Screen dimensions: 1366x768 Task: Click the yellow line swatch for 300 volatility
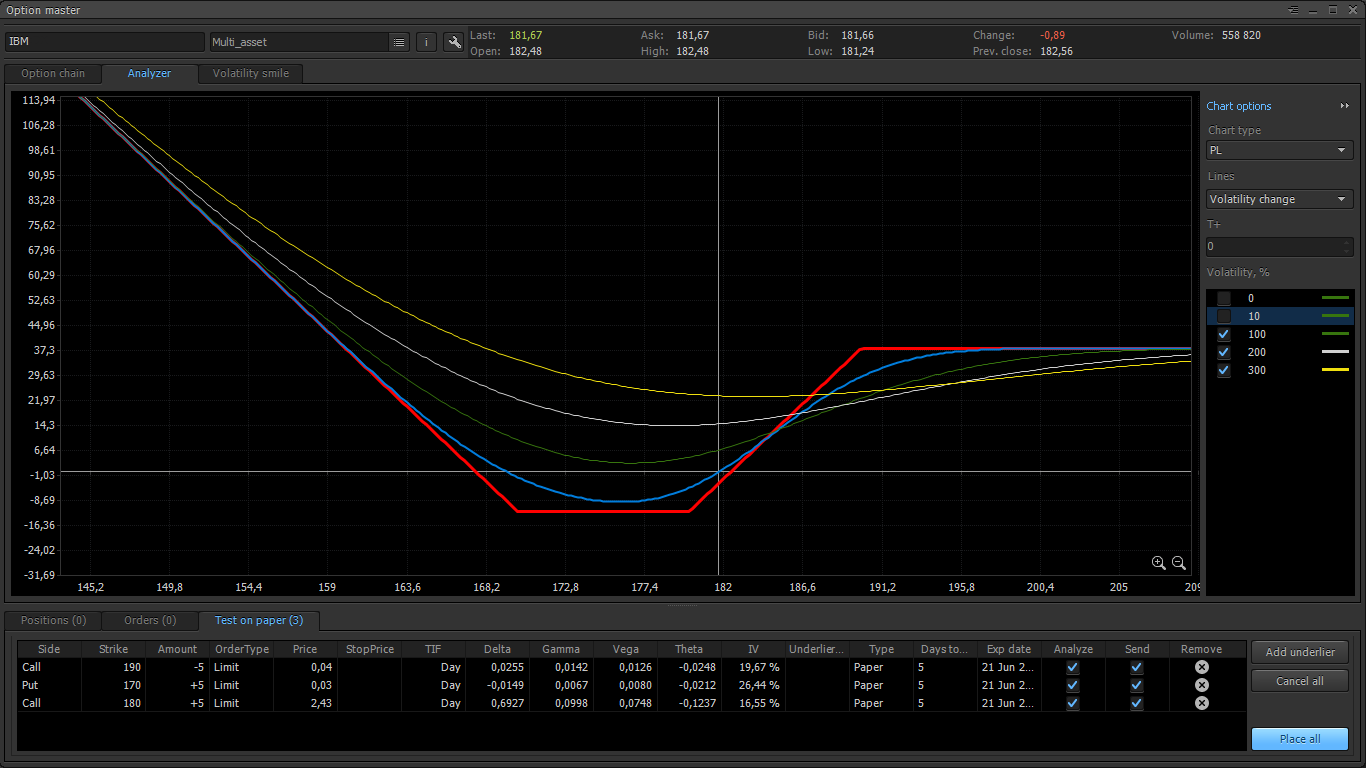(1334, 370)
